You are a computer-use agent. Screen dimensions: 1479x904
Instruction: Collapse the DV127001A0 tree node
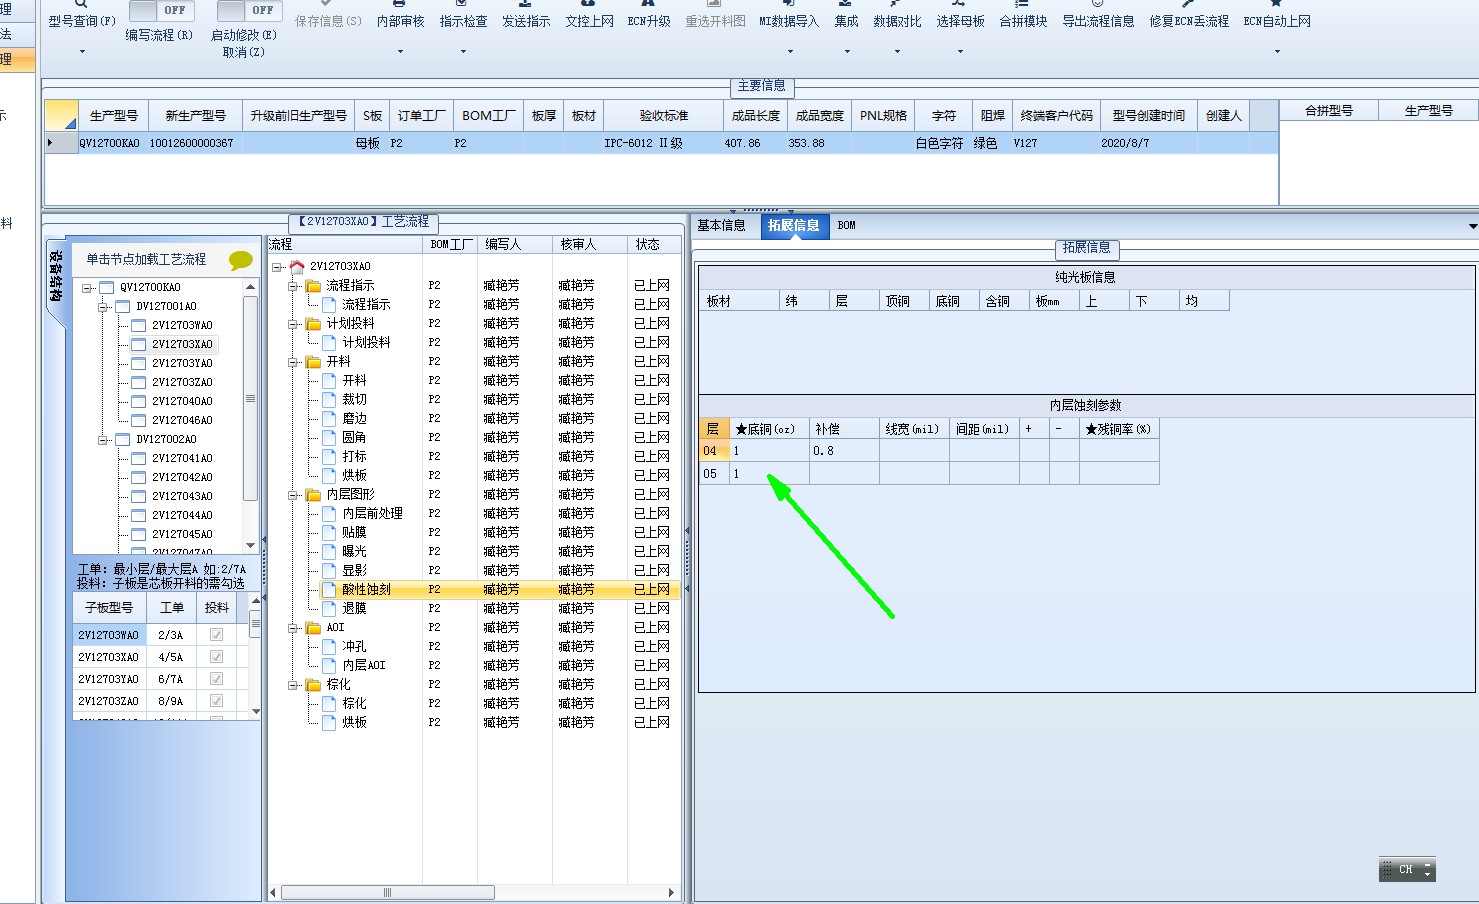point(103,307)
